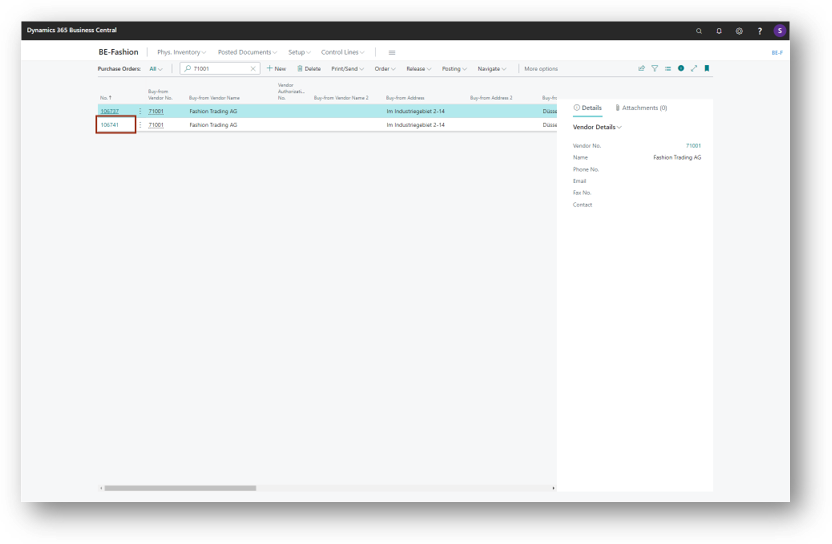
Task: Click the BE-Fashion company title
Action: click(x=118, y=52)
